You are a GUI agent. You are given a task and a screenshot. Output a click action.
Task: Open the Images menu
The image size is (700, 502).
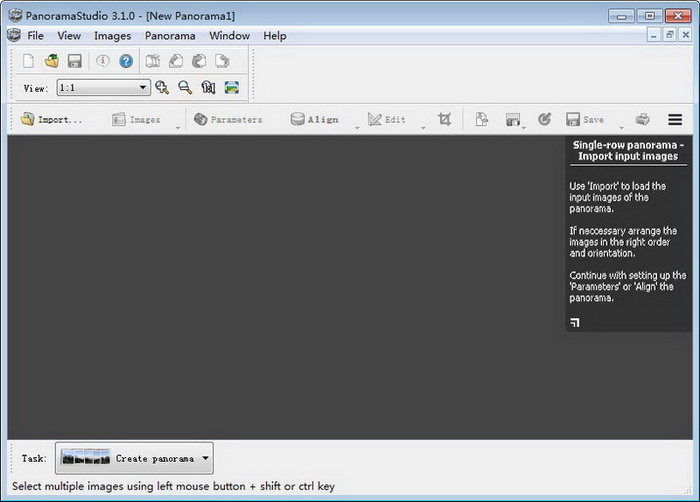pyautogui.click(x=112, y=36)
